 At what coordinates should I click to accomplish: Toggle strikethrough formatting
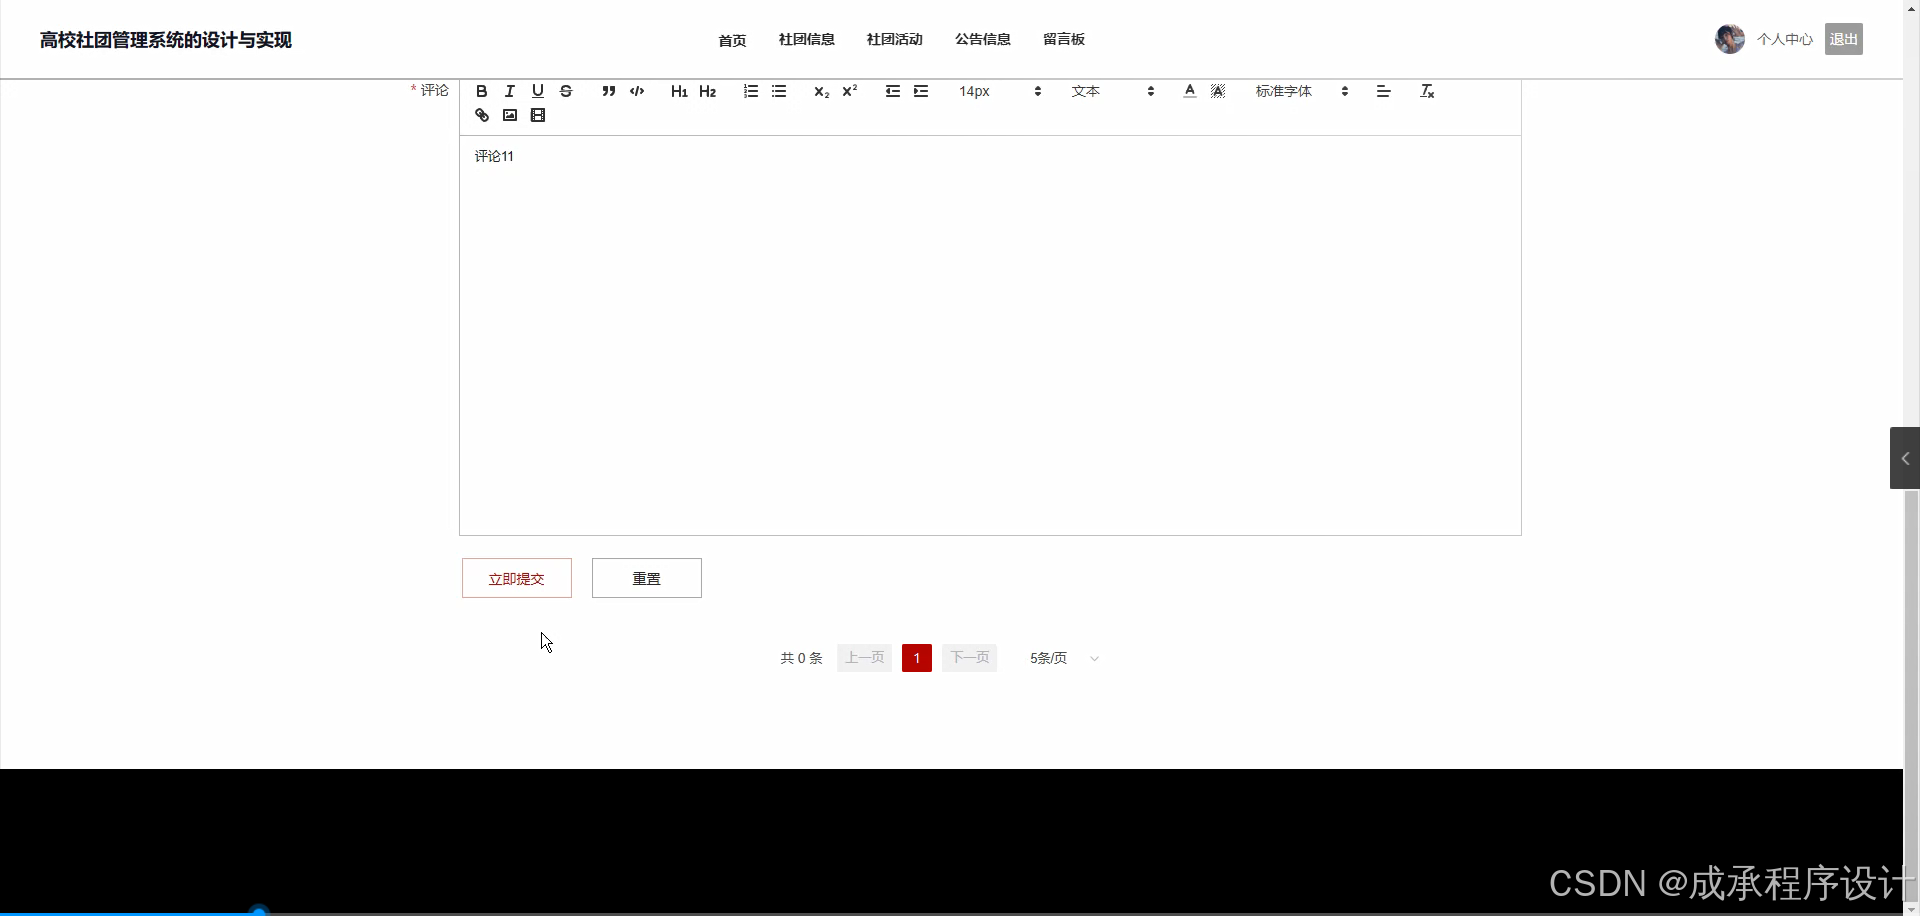coord(566,91)
